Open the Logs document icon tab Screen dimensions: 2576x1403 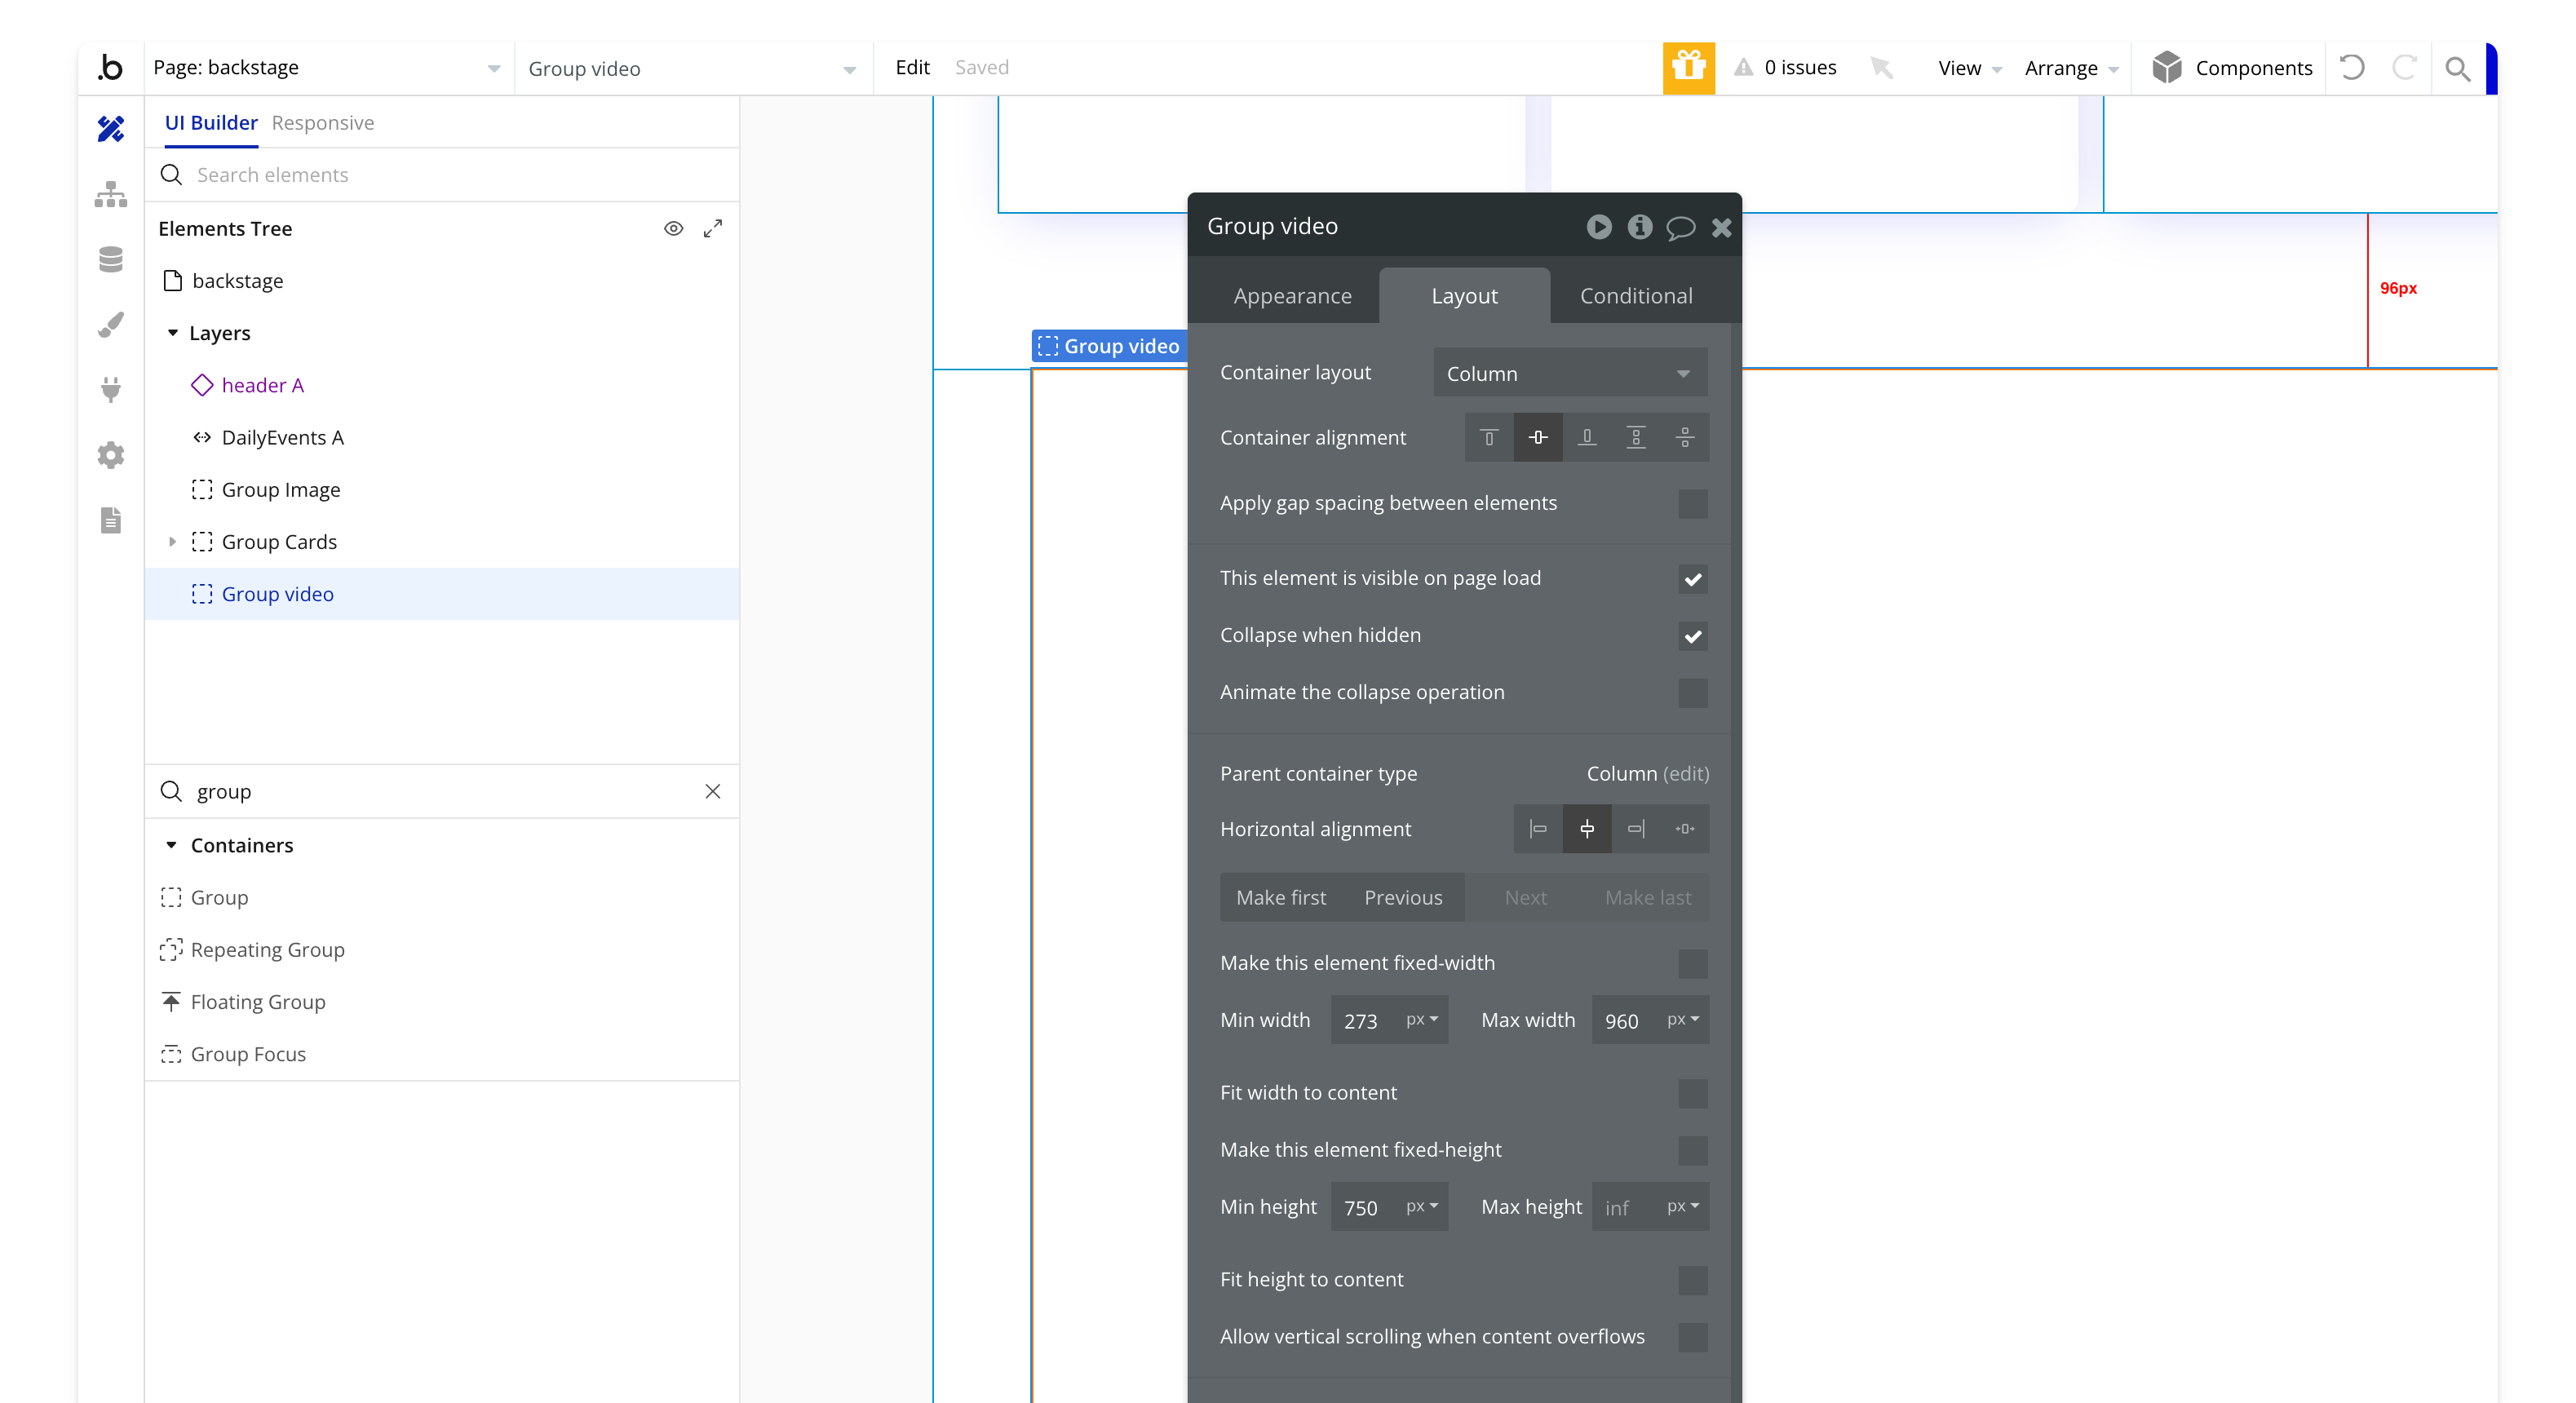[x=111, y=520]
